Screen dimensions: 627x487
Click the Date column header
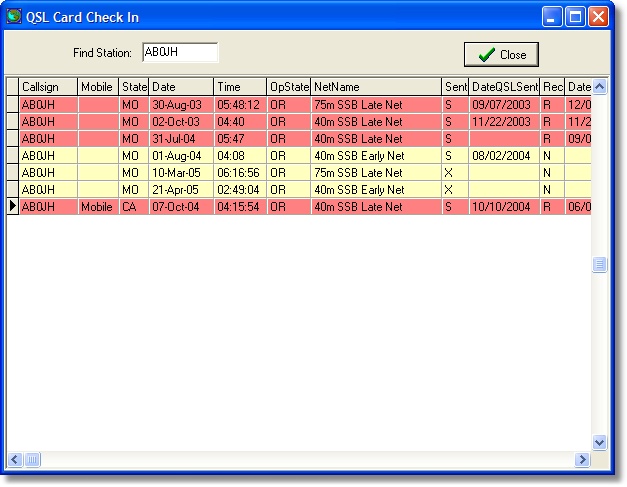coord(180,87)
